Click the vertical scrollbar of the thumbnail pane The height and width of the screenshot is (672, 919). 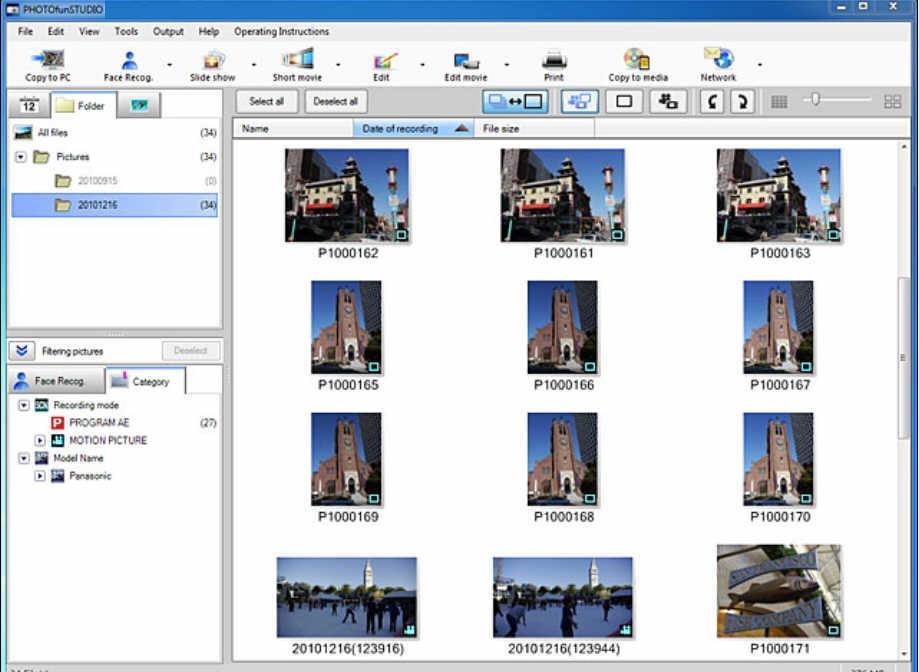903,357
